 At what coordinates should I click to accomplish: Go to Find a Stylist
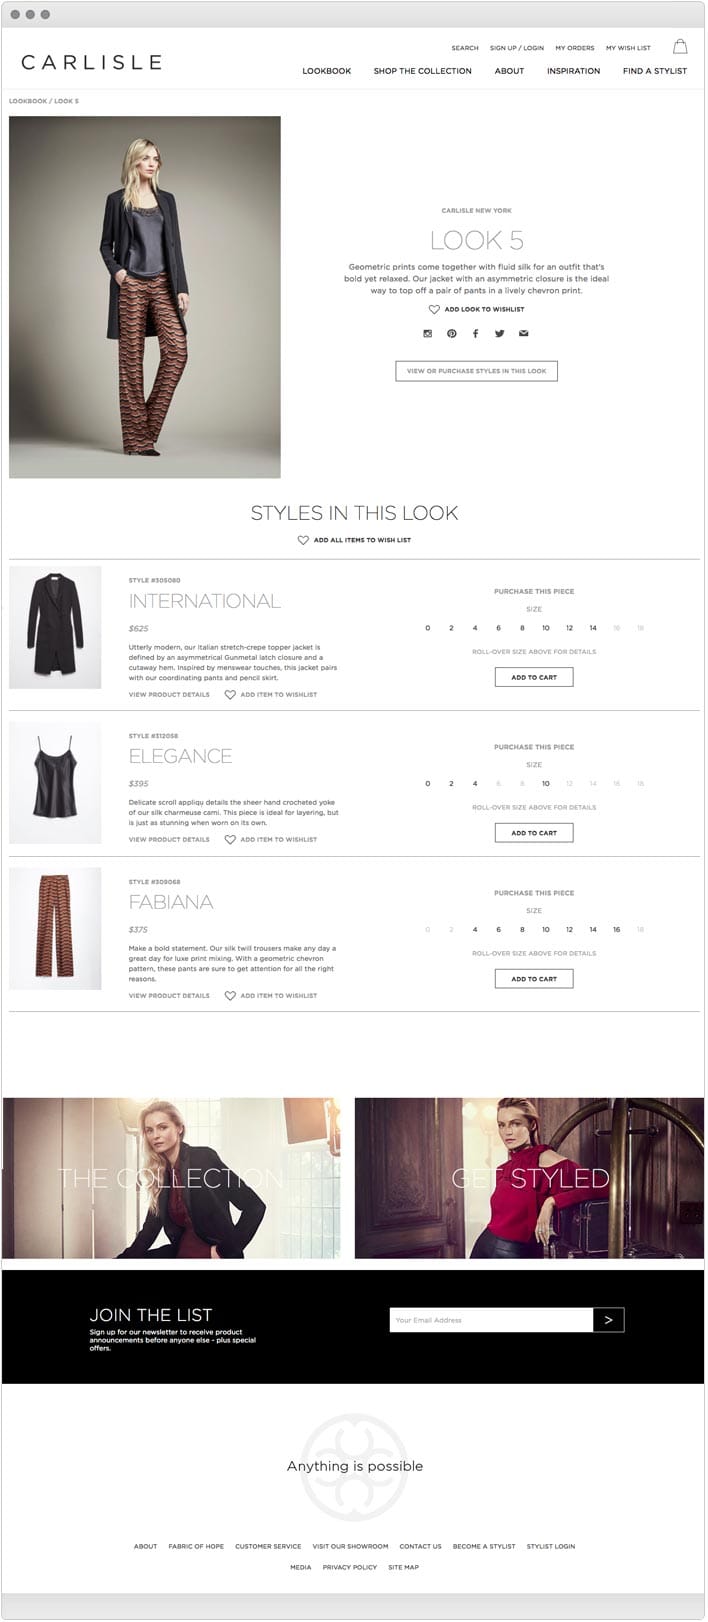point(655,71)
